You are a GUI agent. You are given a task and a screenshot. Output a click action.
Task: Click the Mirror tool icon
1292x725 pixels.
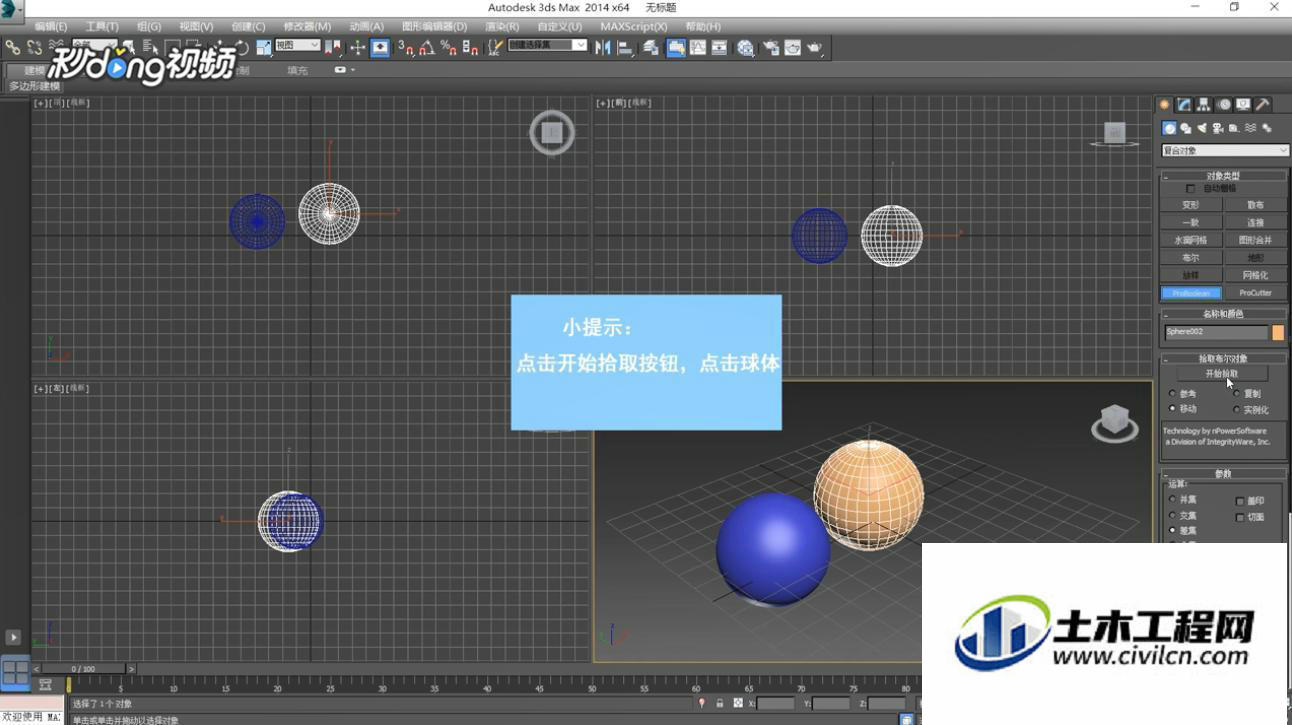[x=603, y=47]
